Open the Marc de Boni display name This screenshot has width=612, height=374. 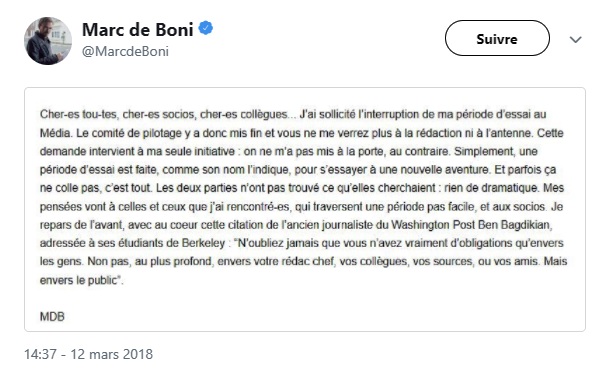click(x=137, y=30)
